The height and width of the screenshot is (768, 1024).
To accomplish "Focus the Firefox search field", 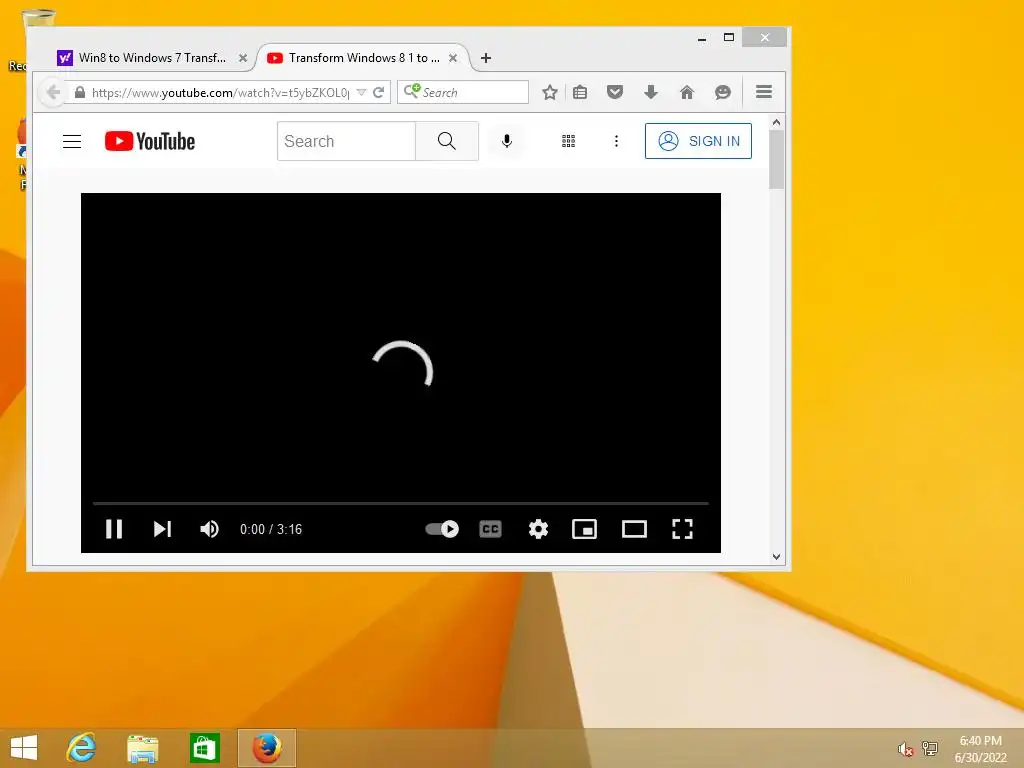I will point(473,92).
